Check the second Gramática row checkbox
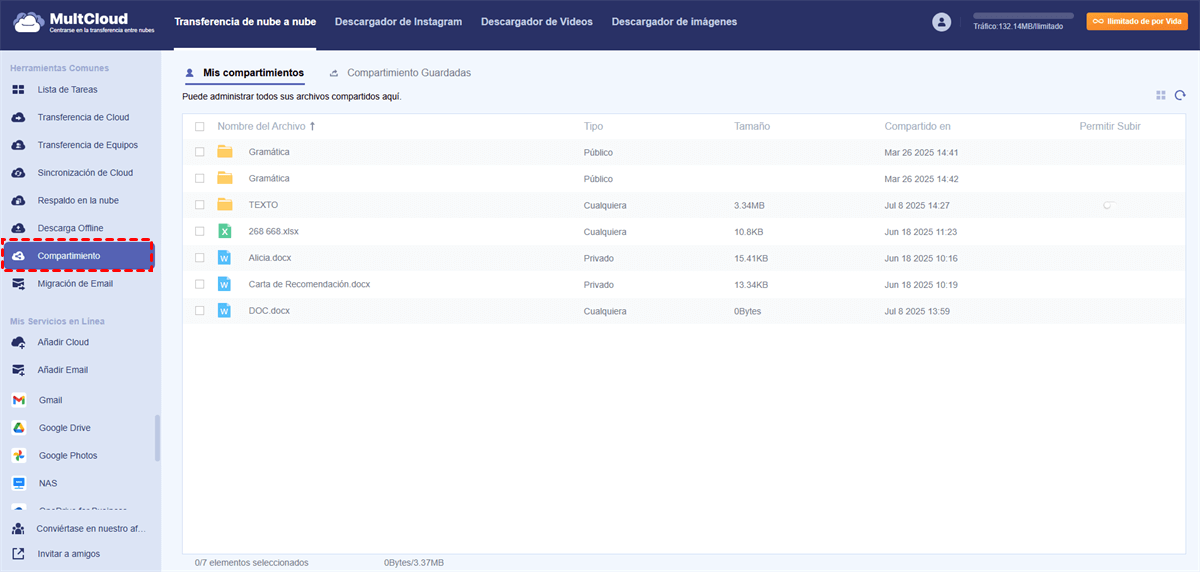1200x572 pixels. [x=200, y=178]
